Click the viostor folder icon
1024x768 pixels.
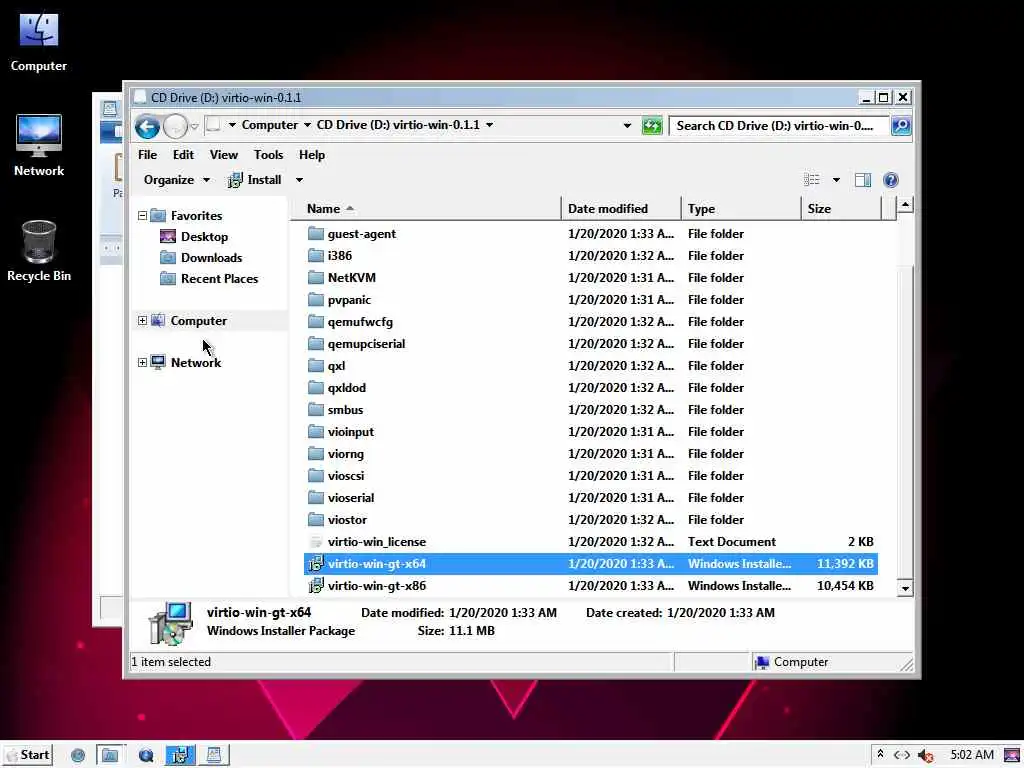point(316,519)
